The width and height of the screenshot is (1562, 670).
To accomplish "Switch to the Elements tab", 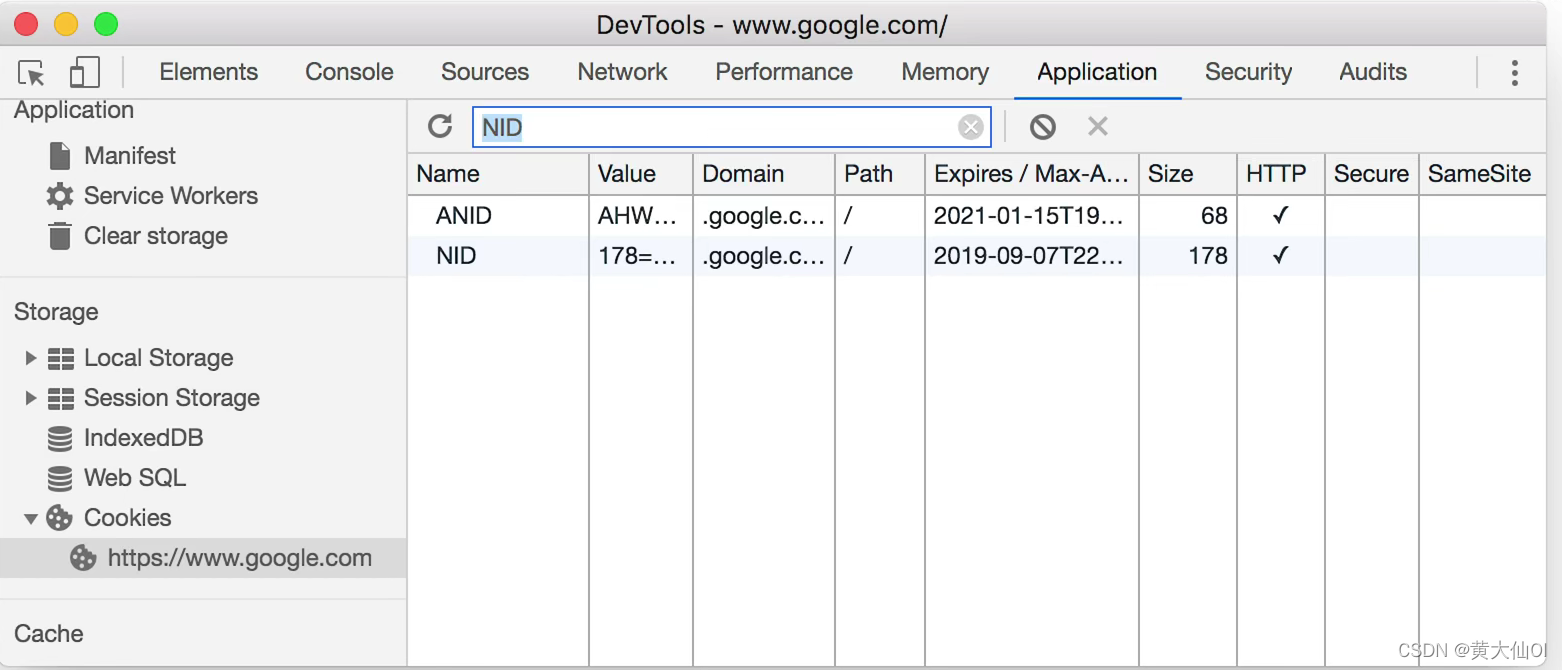I will pos(208,72).
